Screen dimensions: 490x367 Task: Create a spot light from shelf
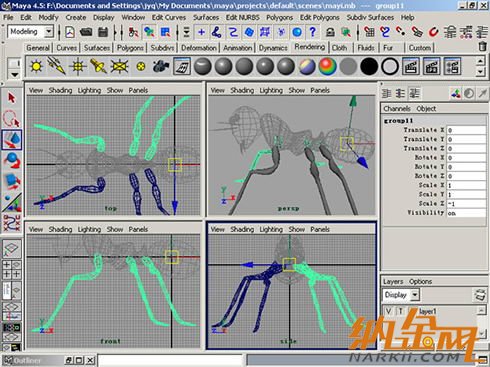point(98,66)
